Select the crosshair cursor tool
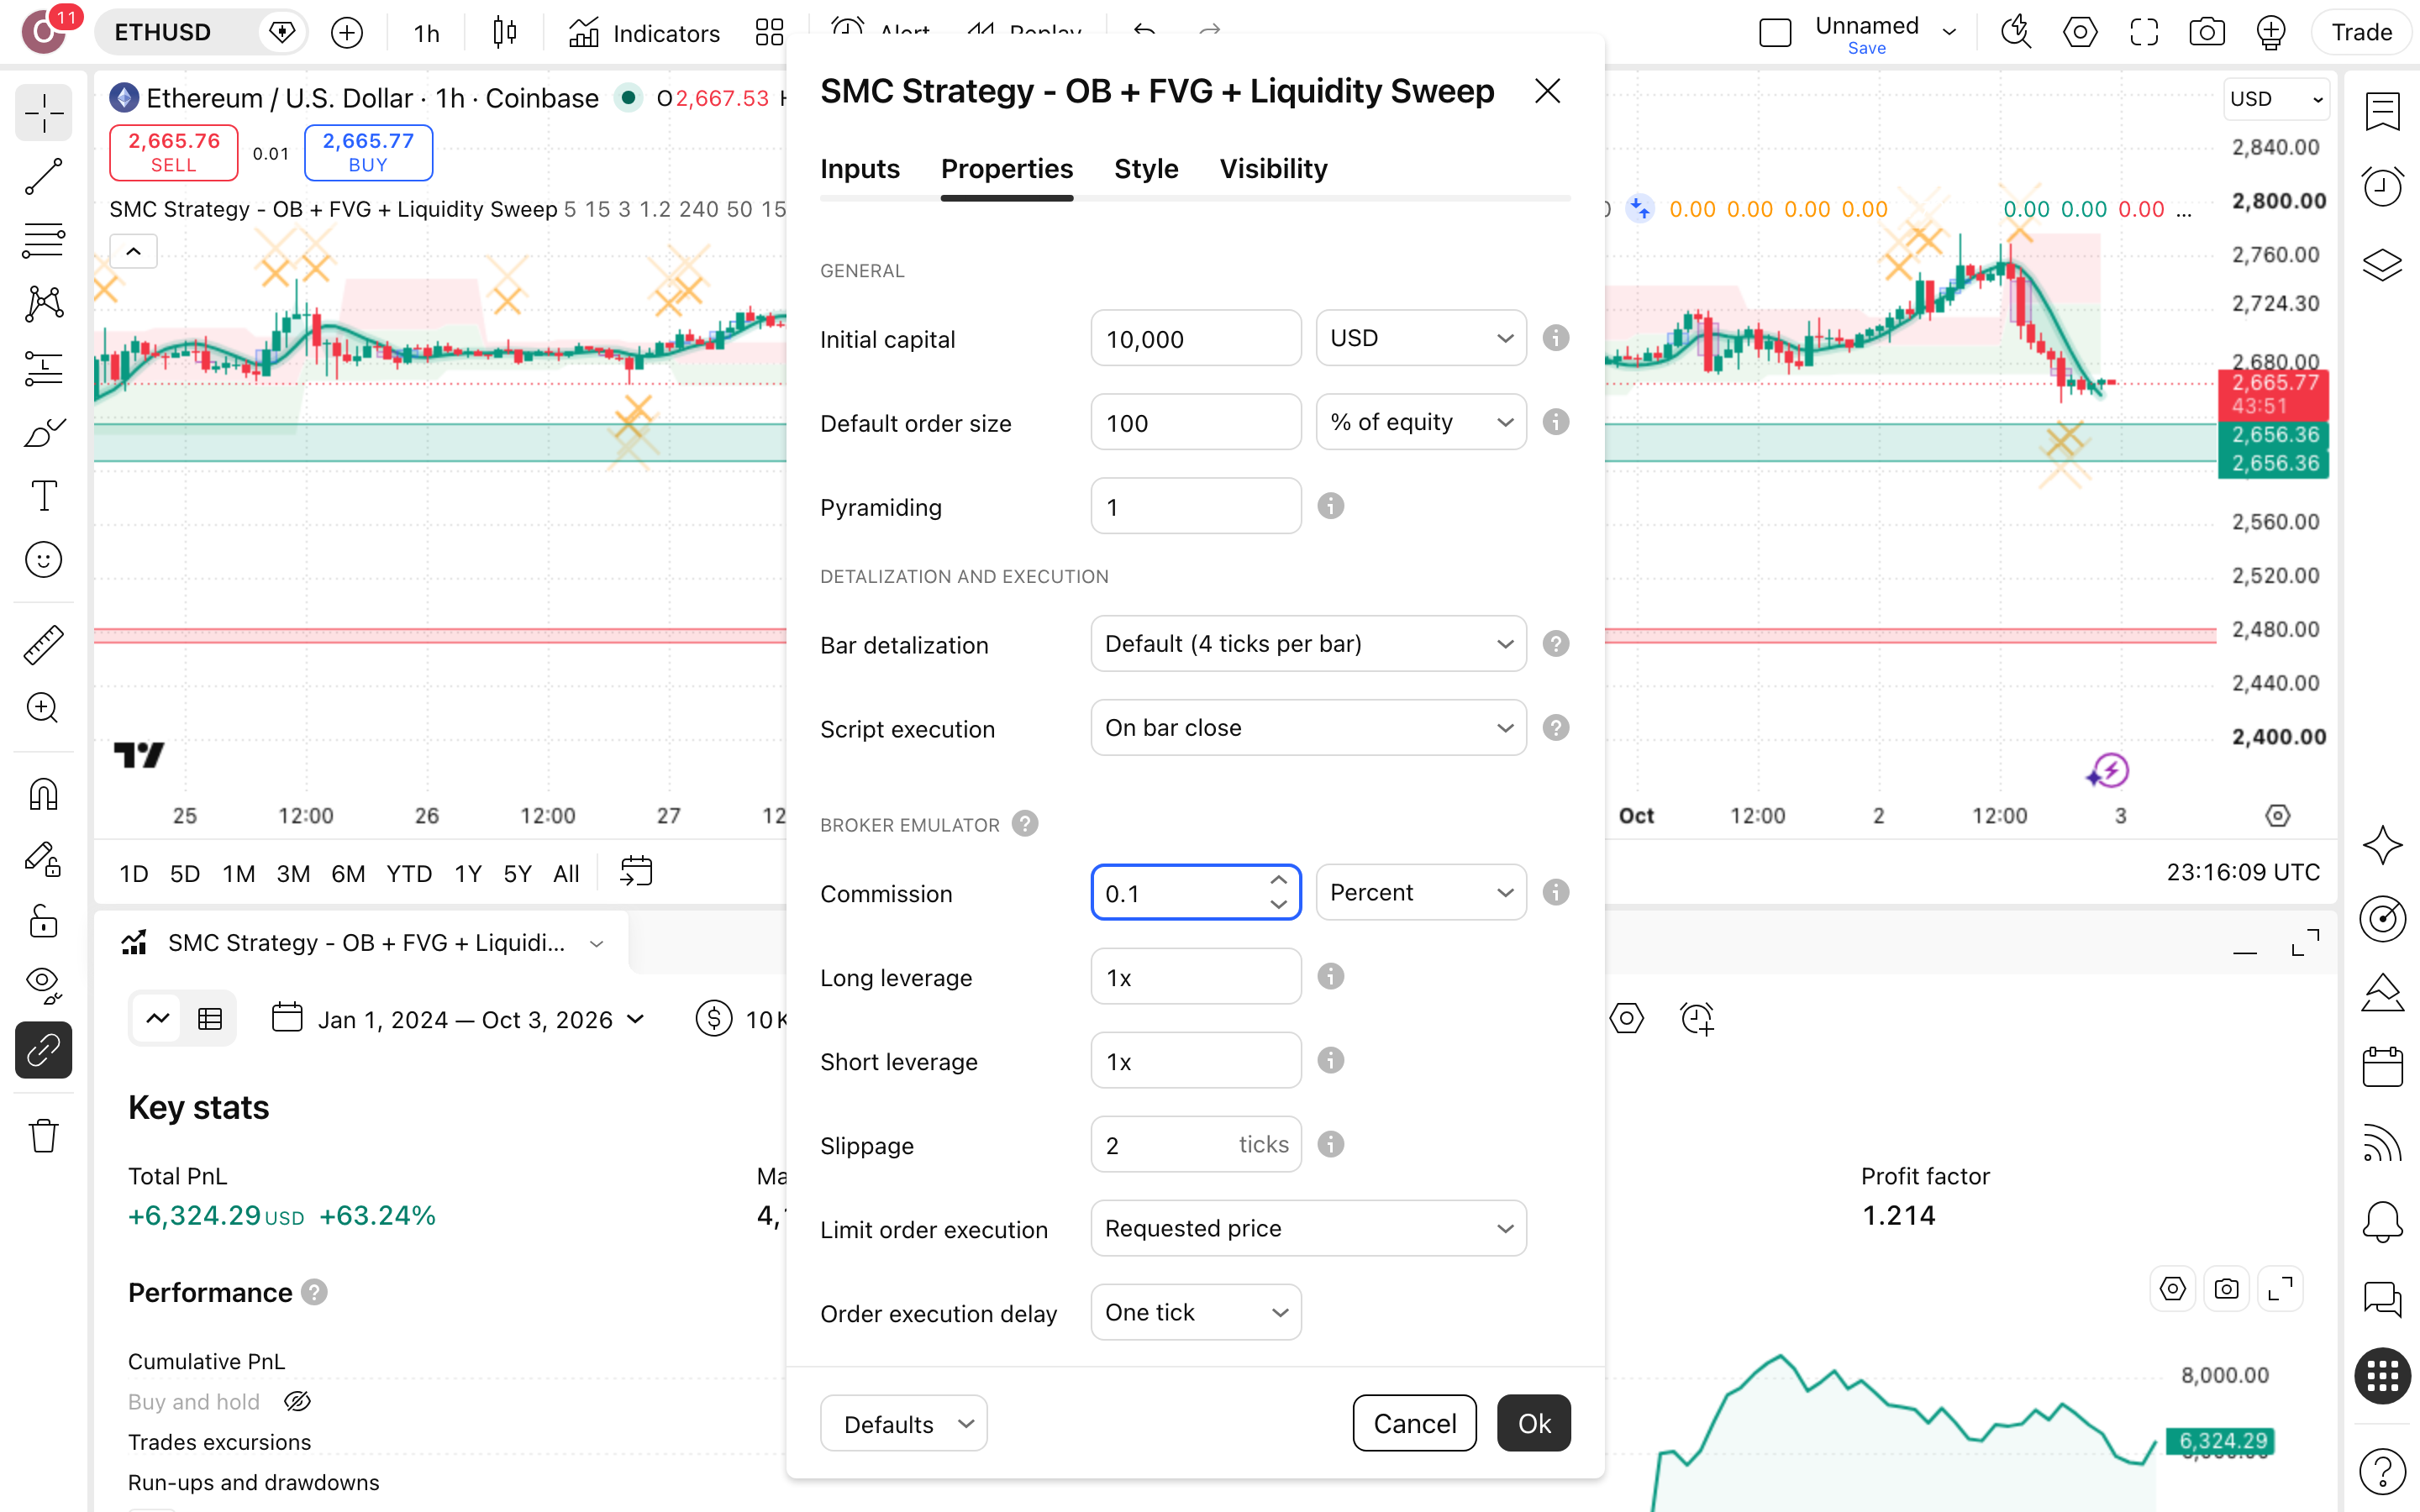The width and height of the screenshot is (2420, 1512). coord(44,115)
